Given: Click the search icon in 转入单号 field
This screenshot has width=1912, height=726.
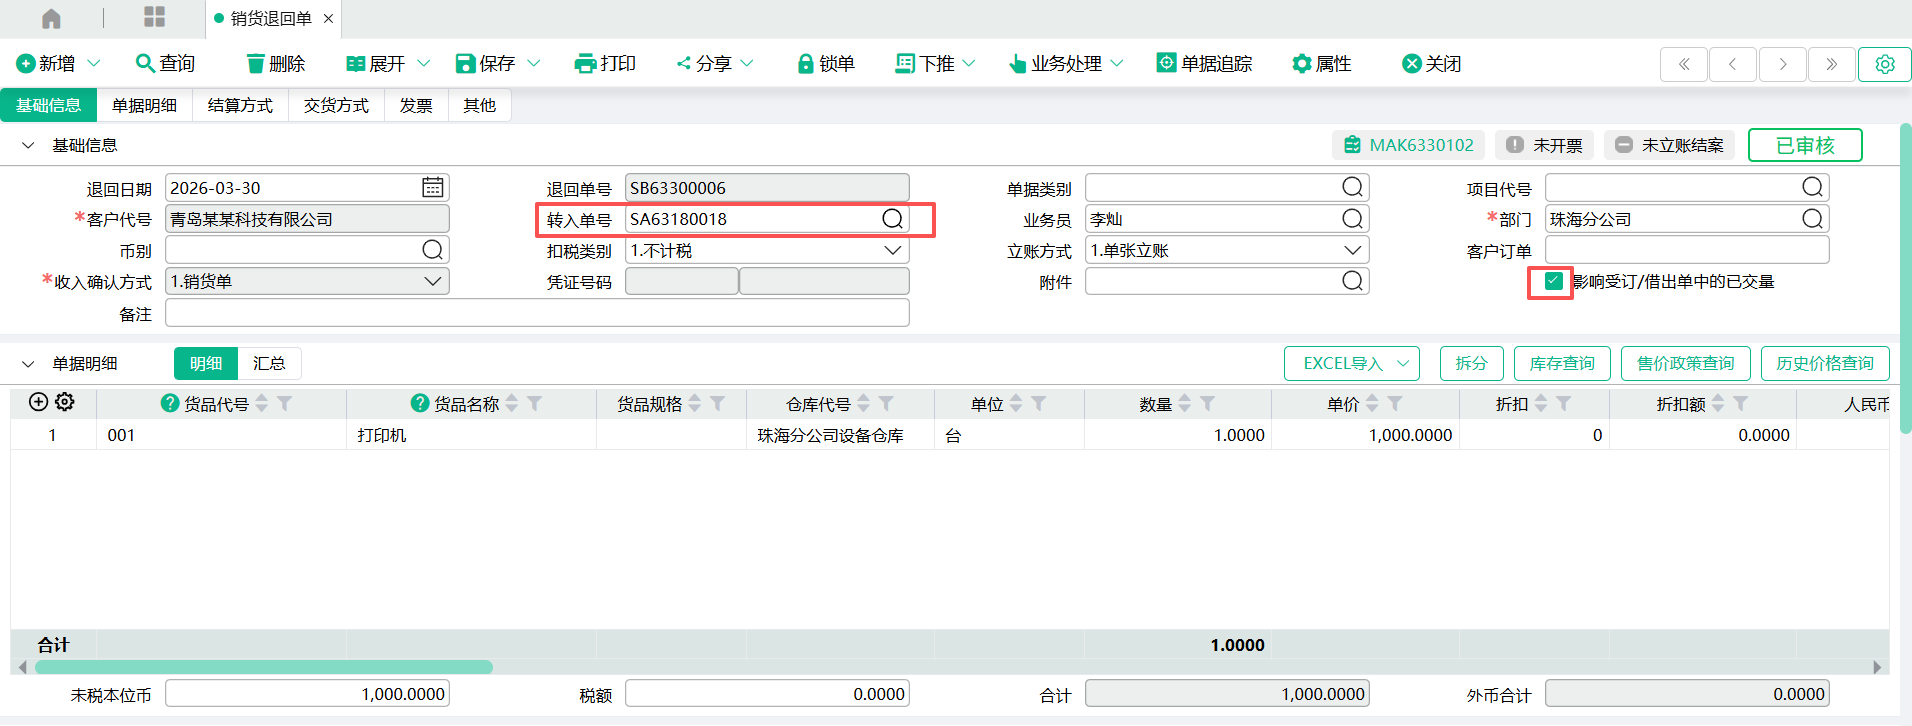Looking at the screenshot, I should pyautogui.click(x=892, y=219).
